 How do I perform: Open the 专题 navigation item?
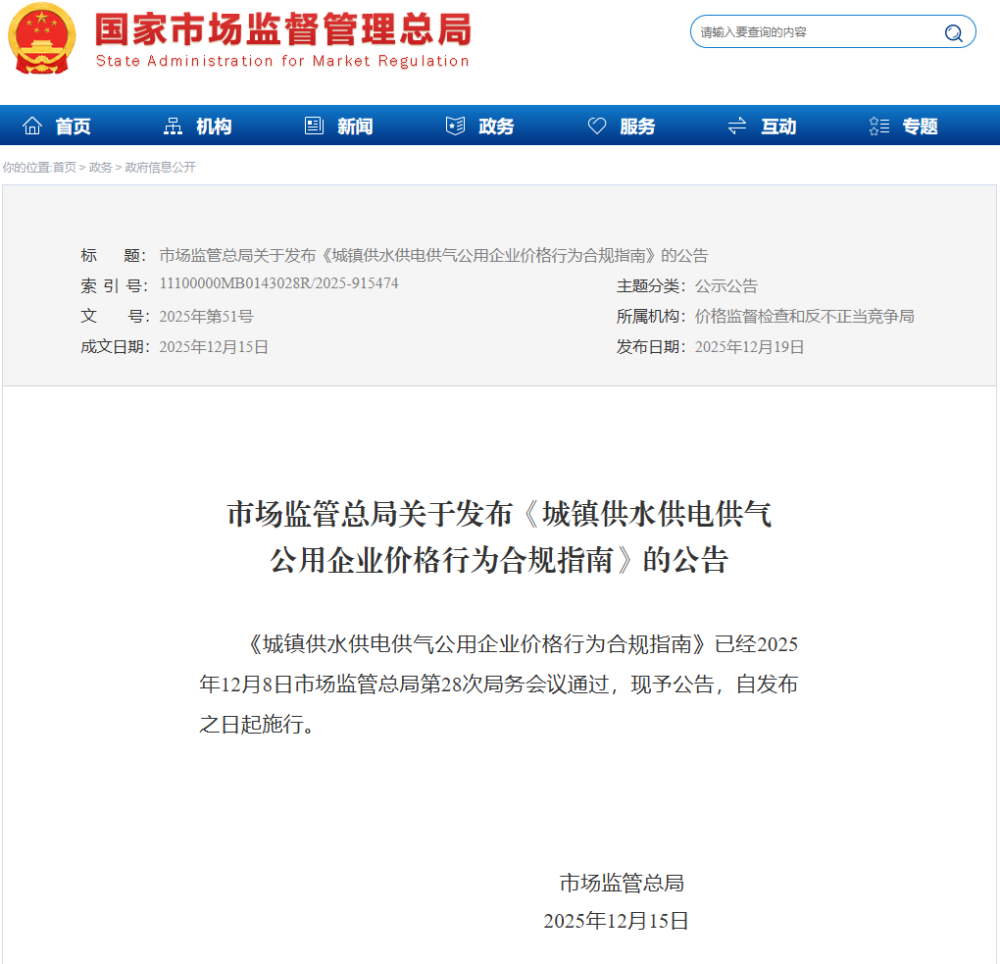tap(920, 126)
